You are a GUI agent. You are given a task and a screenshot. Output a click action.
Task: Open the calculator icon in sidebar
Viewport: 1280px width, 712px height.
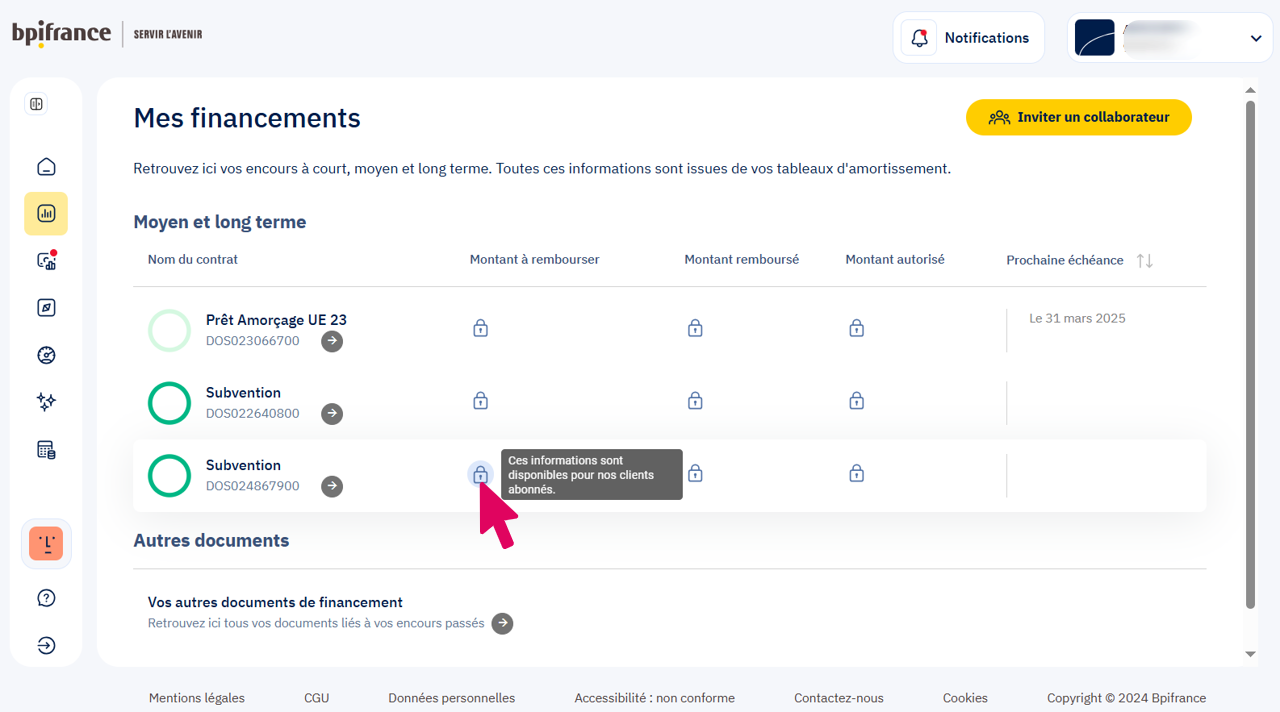click(46, 450)
